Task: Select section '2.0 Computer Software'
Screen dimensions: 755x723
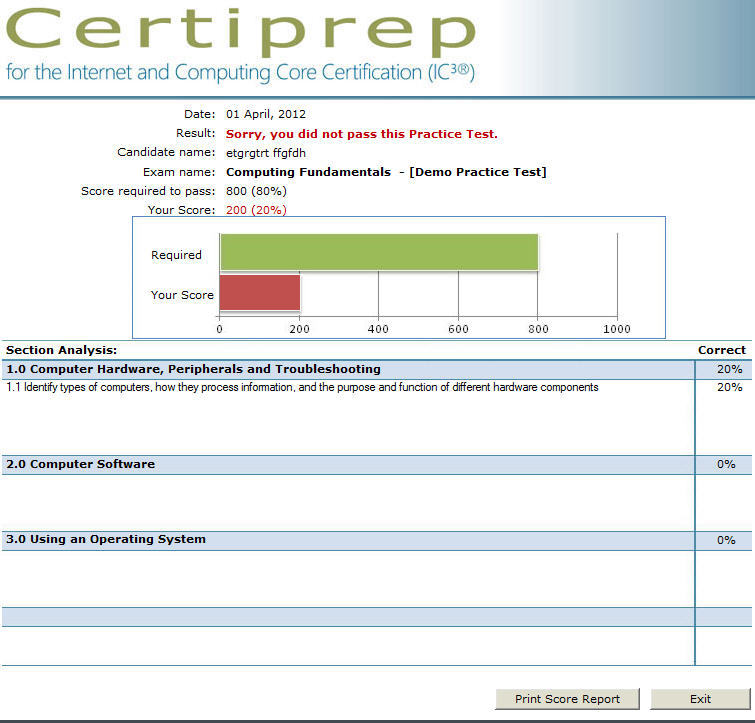Action: point(348,465)
